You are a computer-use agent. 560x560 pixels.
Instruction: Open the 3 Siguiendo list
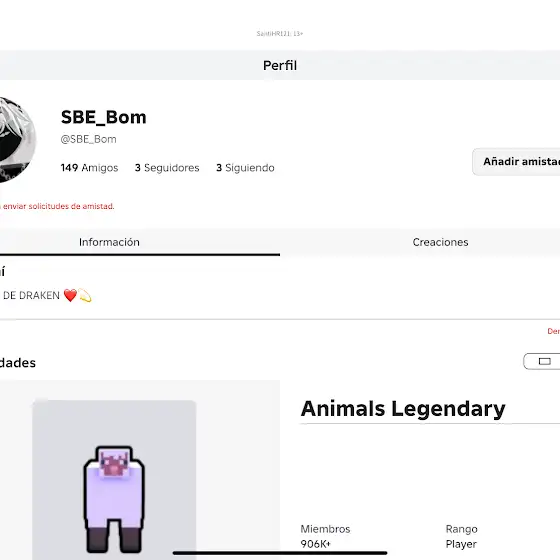pyautogui.click(x=245, y=168)
